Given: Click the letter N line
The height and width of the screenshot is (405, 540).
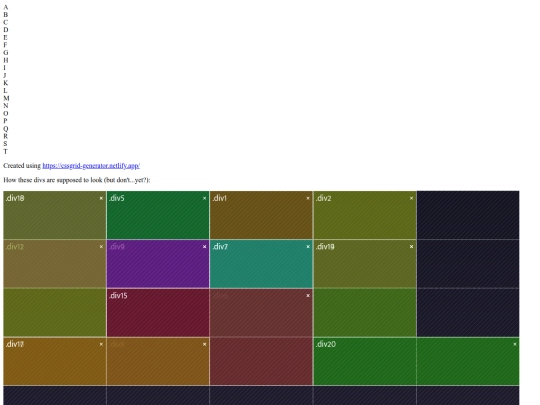Looking at the screenshot, I should pos(6,105).
